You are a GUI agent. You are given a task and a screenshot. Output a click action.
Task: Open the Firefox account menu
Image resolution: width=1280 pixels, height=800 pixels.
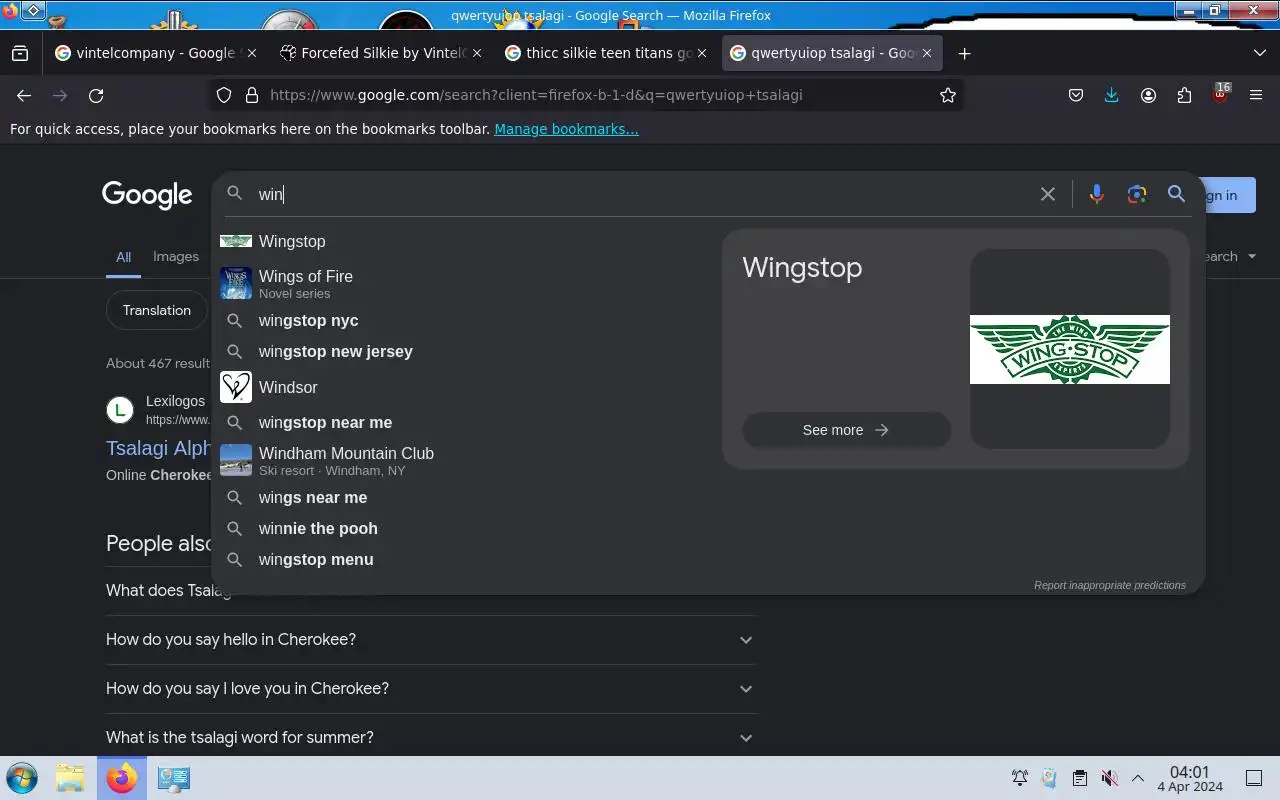coord(1148,95)
